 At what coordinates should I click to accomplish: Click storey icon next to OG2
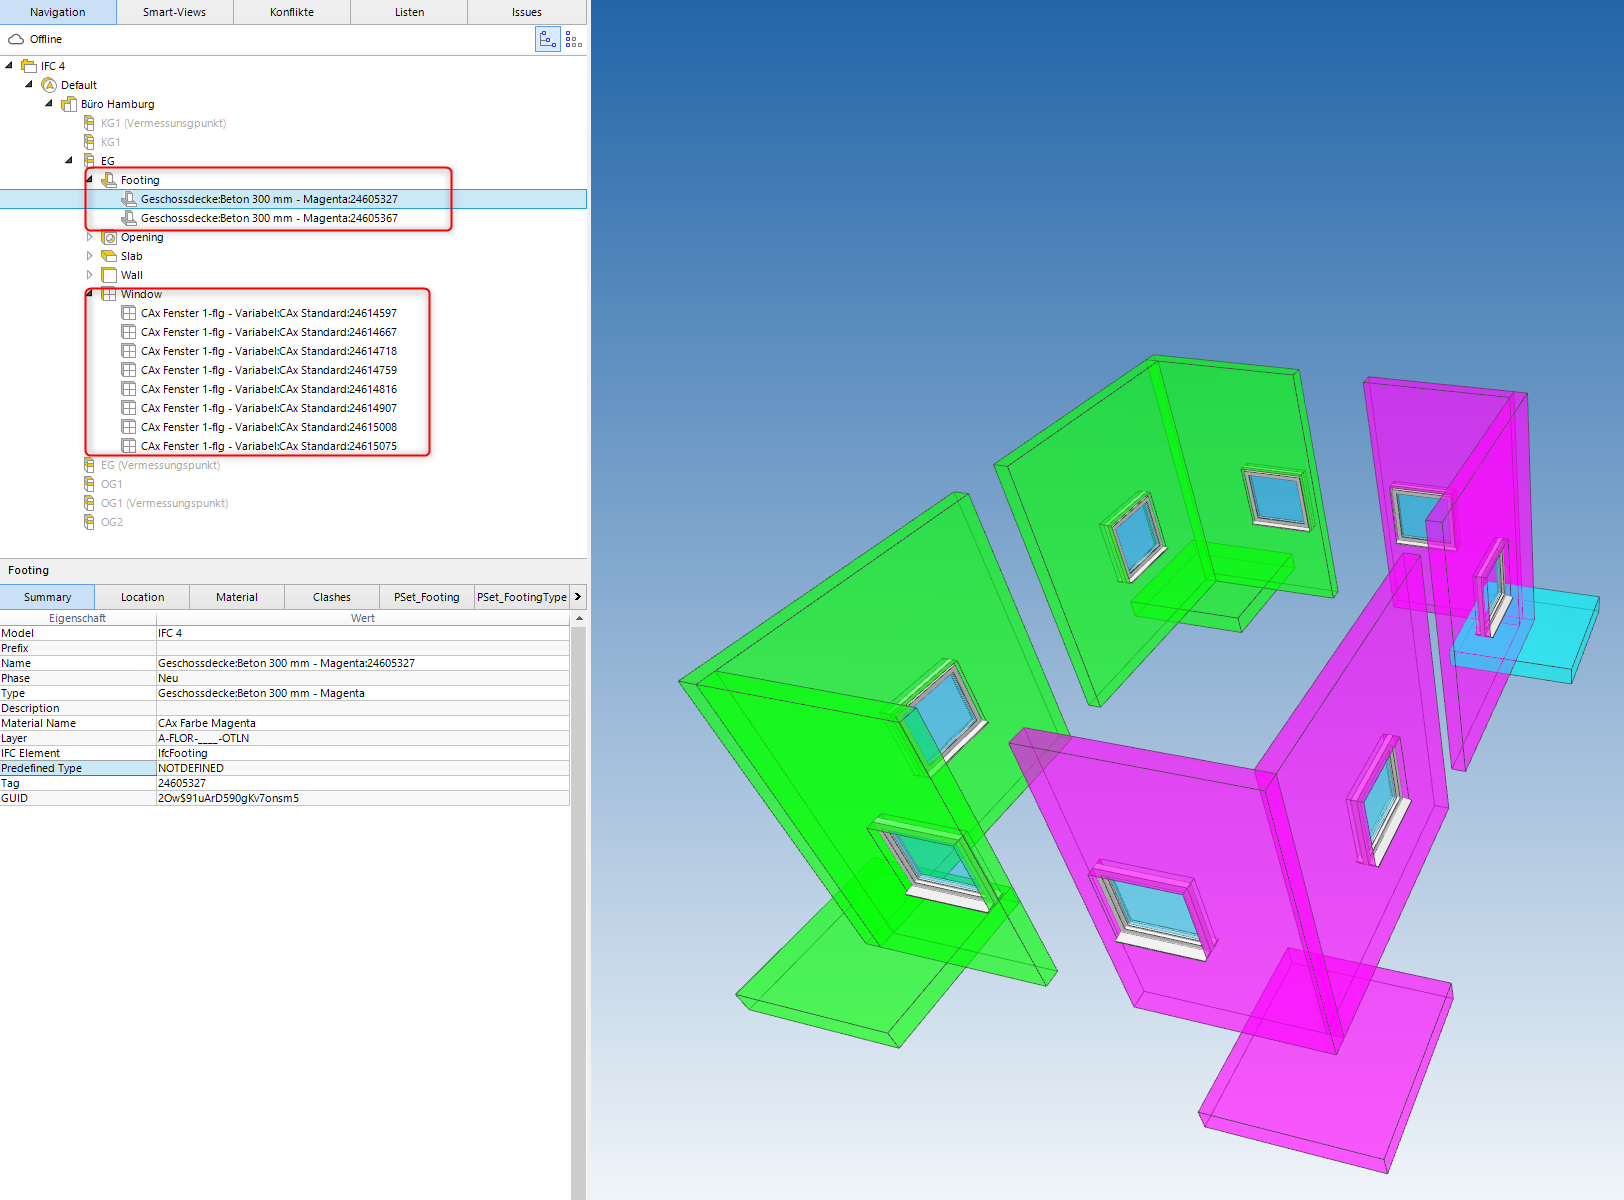point(89,522)
